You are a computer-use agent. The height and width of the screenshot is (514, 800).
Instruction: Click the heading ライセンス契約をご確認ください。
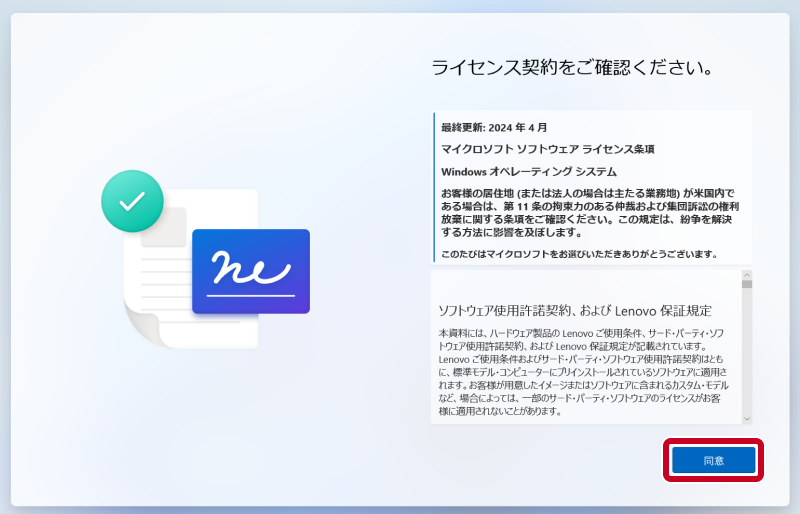pyautogui.click(x=573, y=67)
